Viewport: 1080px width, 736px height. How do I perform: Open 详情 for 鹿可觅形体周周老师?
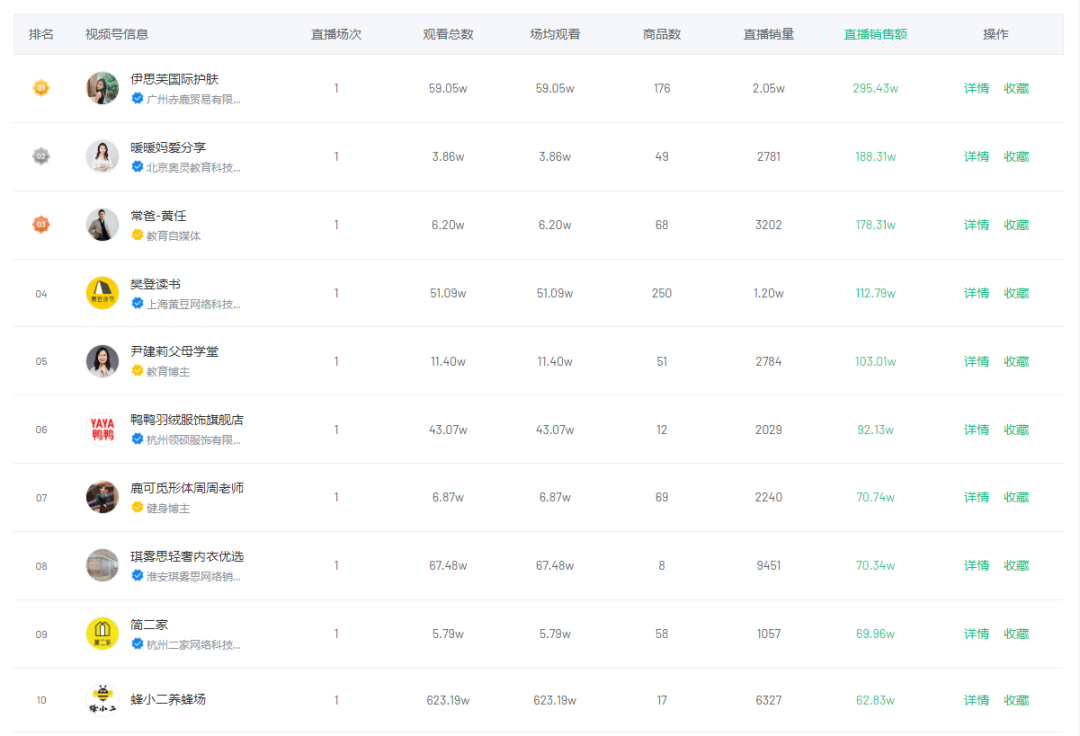976,496
